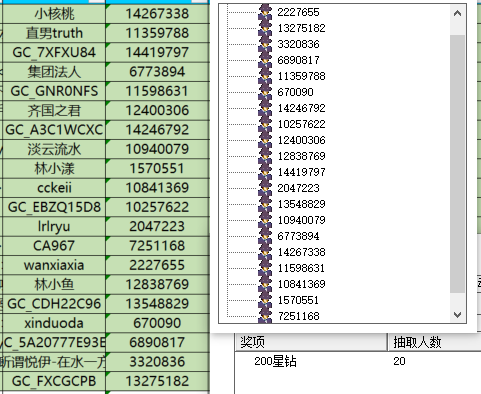Click spreadsheet cell GC_GNR0NFS
This screenshot has height=394, width=481.
pos(54,91)
